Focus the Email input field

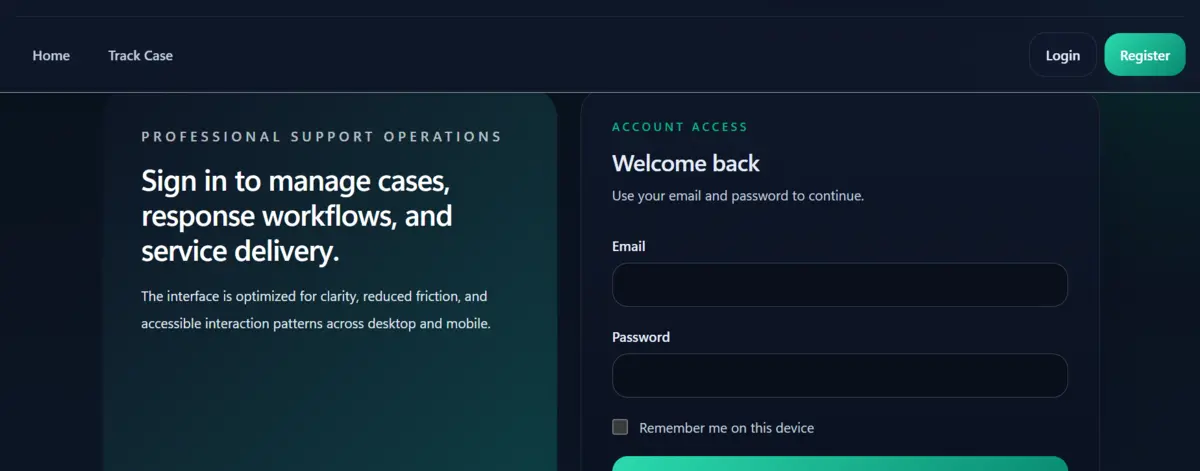tap(839, 285)
